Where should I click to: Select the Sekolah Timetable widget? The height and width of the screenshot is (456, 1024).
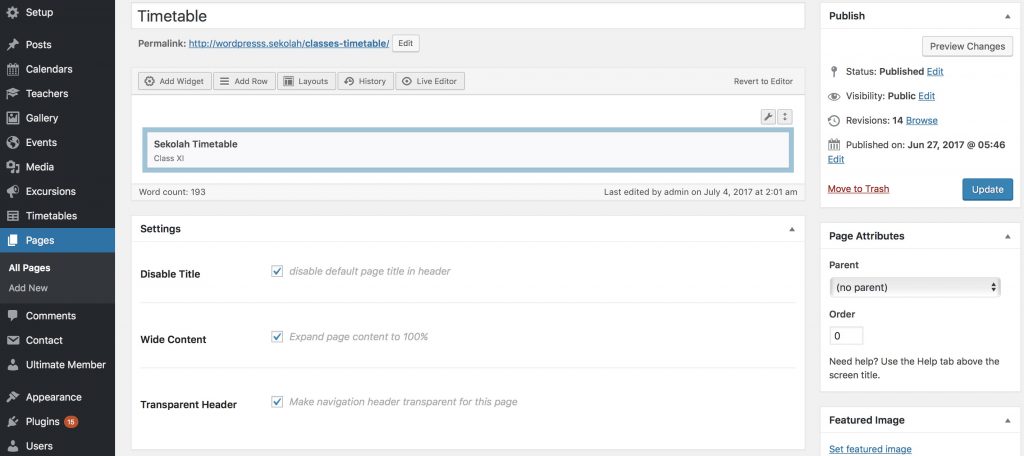(468, 150)
